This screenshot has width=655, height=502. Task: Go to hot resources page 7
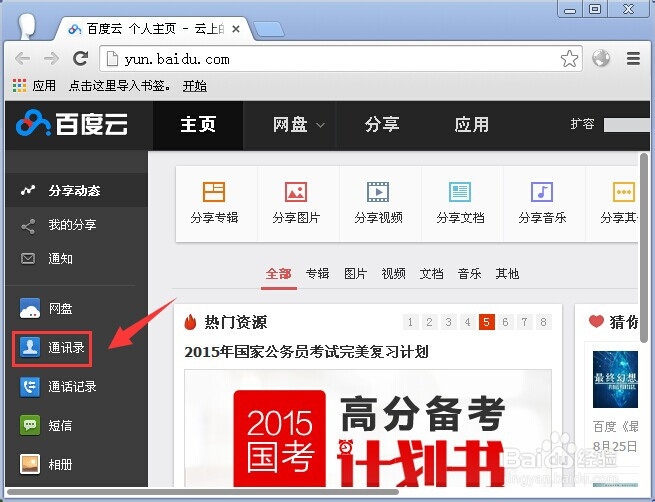[525, 322]
